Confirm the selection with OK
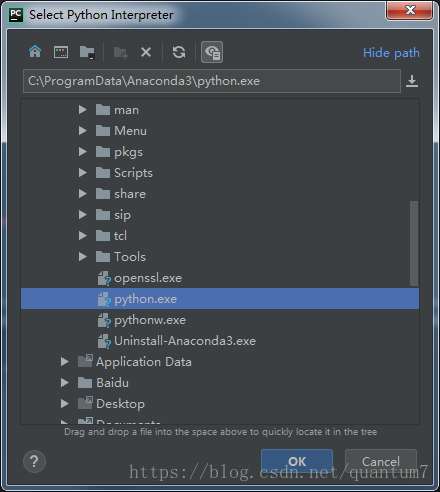Viewport: 440px width, 492px height. 297,461
